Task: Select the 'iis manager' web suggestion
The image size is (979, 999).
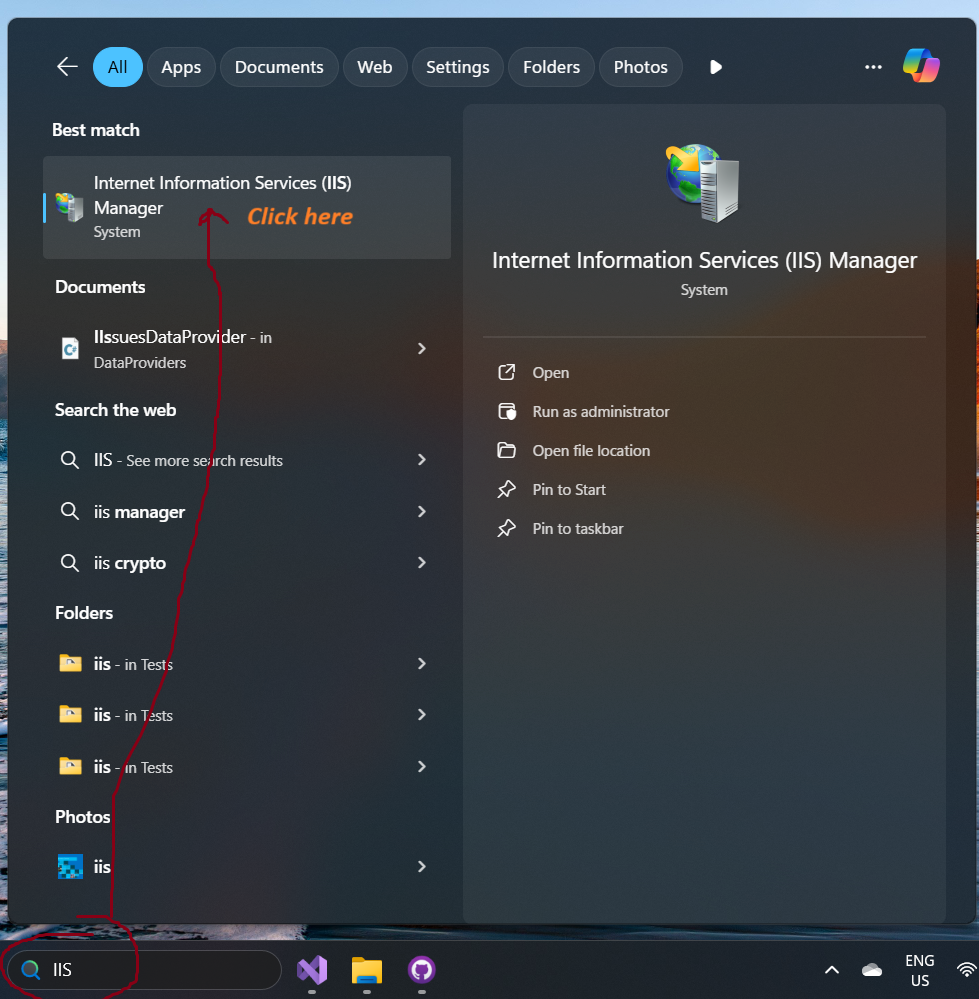Action: tap(247, 512)
